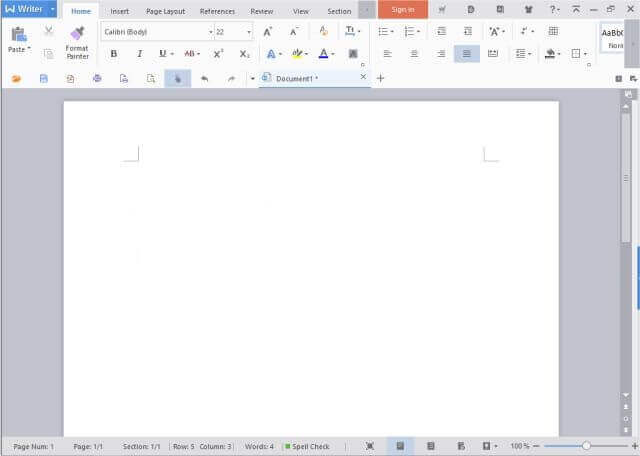Open the Page Layout tab
The width and height of the screenshot is (640, 456).
pos(165,11)
